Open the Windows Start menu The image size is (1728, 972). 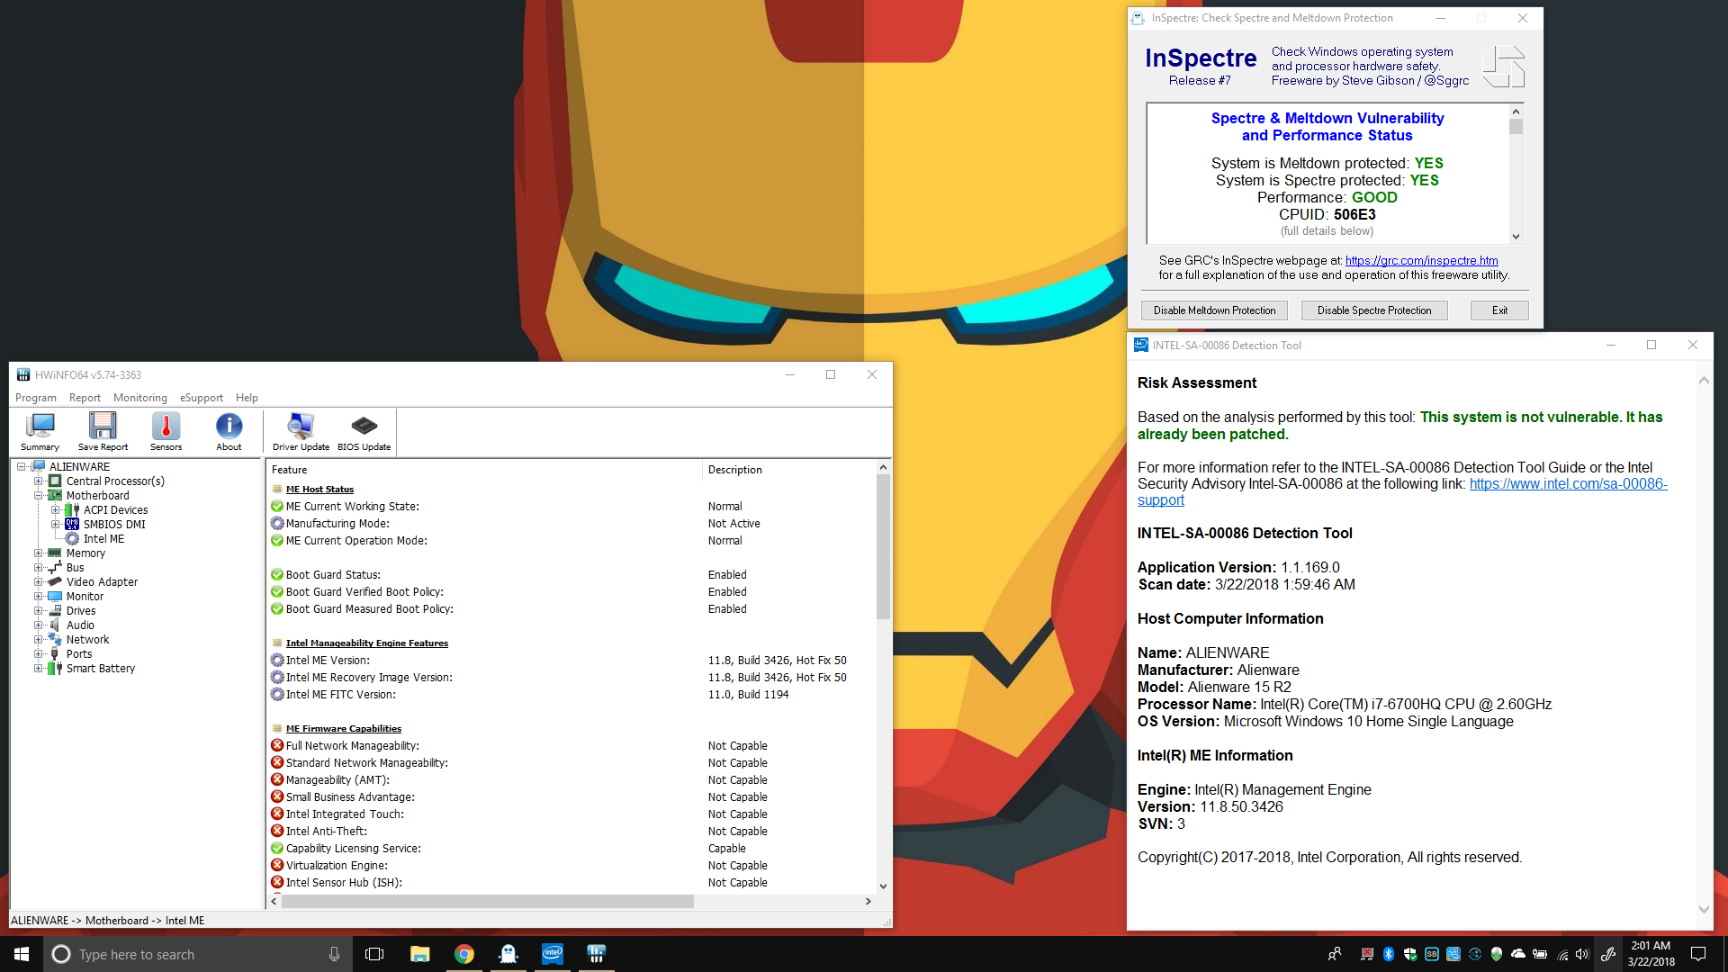tap(21, 954)
